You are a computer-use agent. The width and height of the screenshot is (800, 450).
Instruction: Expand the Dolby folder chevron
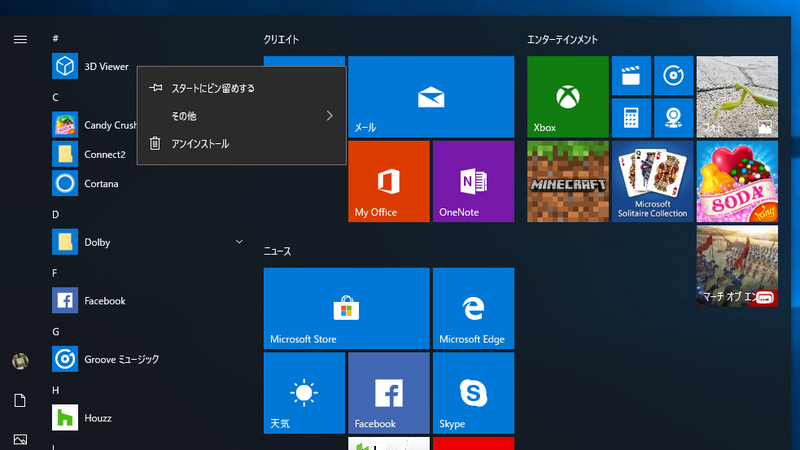click(x=239, y=241)
